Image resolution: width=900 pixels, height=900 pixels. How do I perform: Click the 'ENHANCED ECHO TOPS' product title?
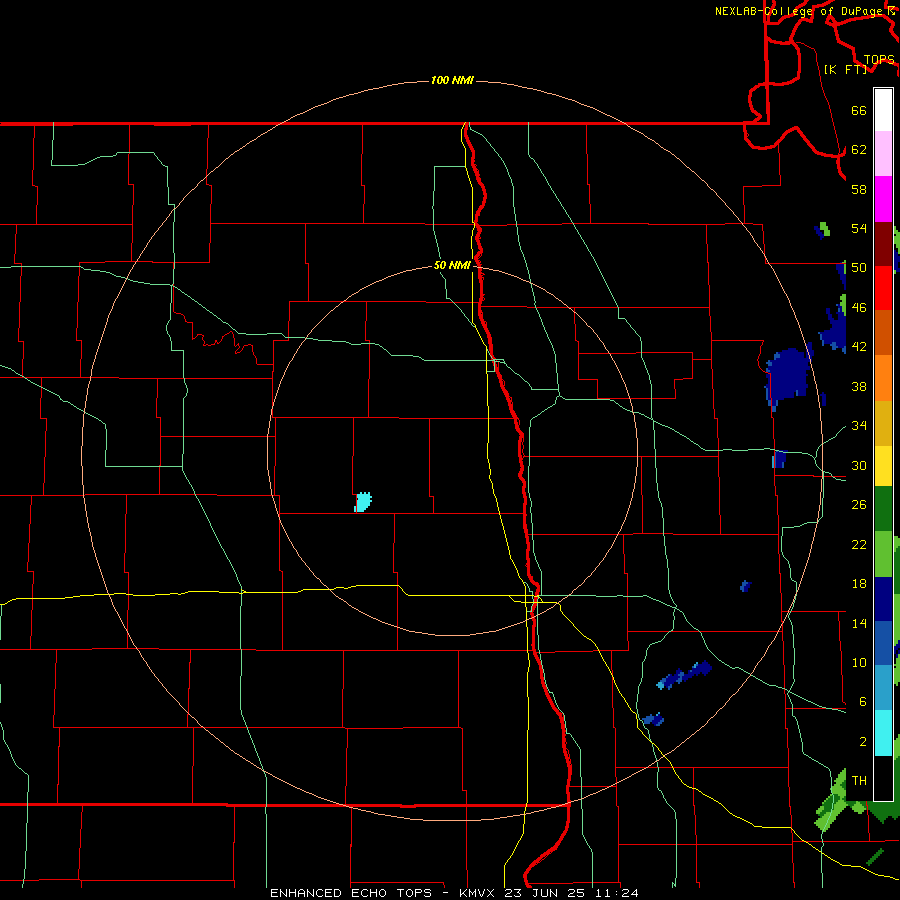[x=351, y=893]
